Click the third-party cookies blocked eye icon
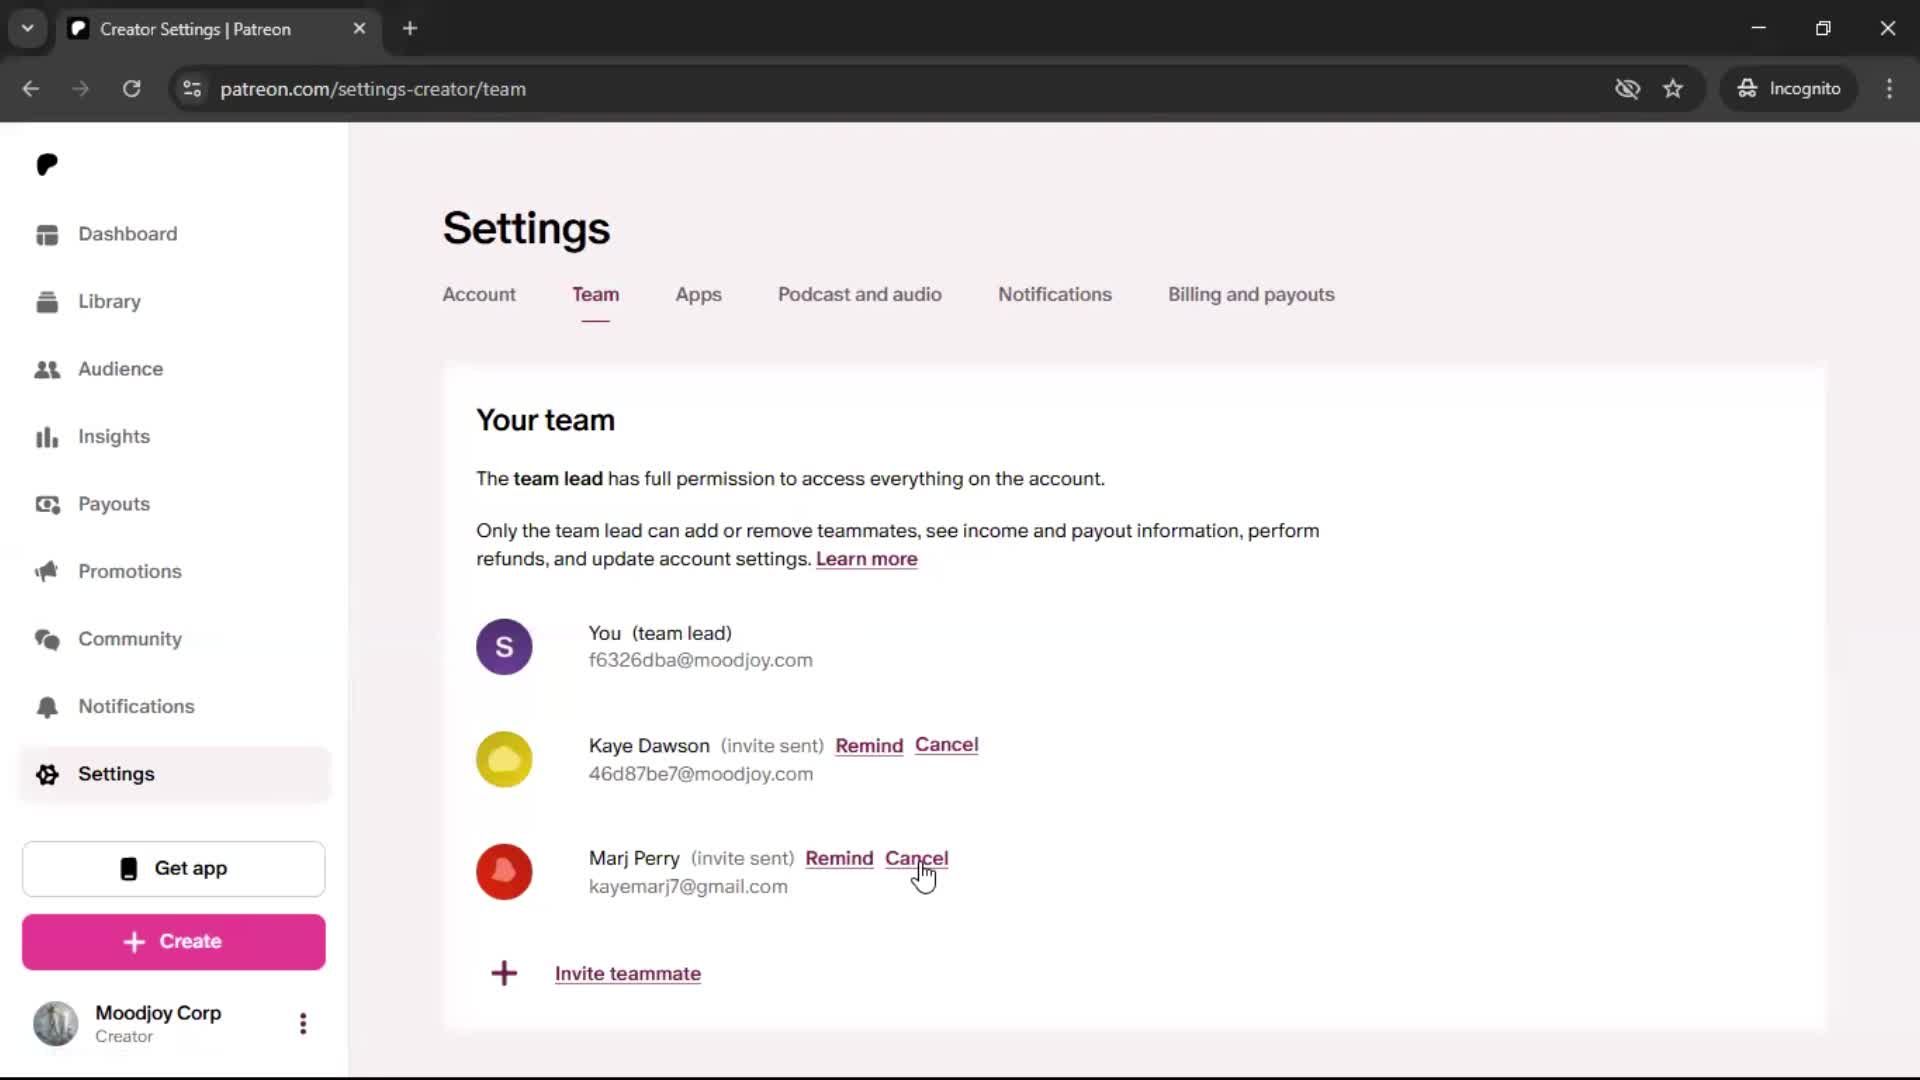 pos(1627,89)
